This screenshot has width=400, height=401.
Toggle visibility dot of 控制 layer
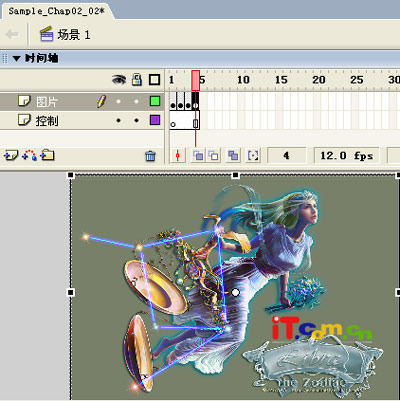pos(118,120)
